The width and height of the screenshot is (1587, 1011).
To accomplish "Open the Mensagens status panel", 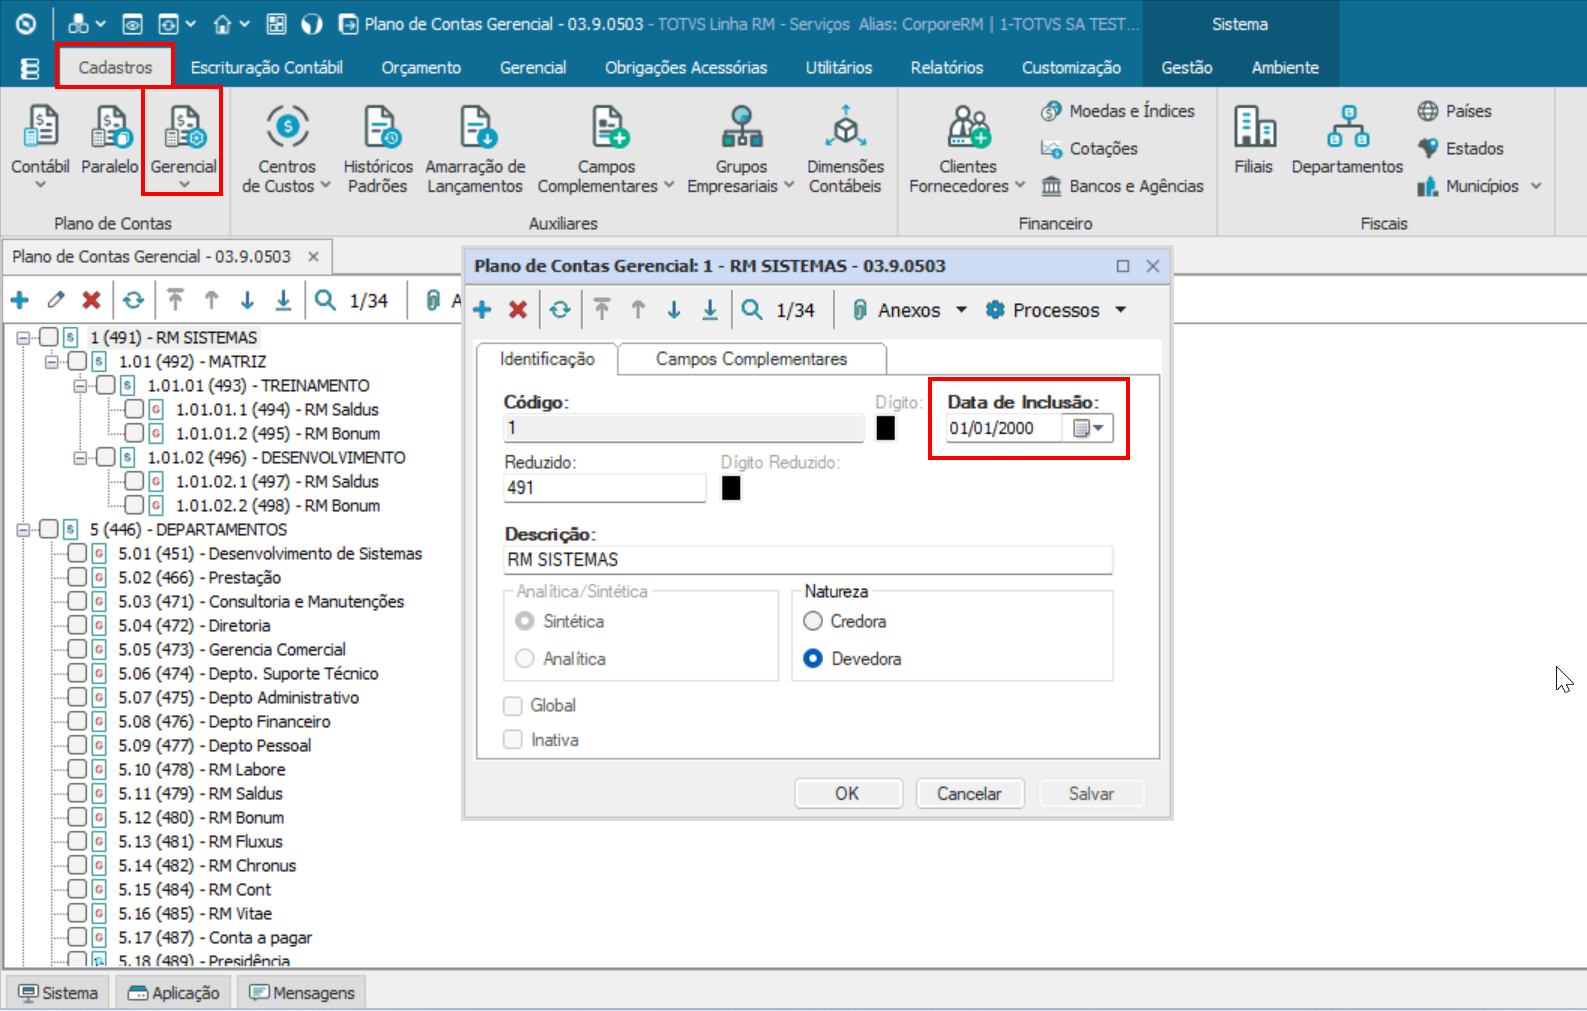I will [x=302, y=993].
